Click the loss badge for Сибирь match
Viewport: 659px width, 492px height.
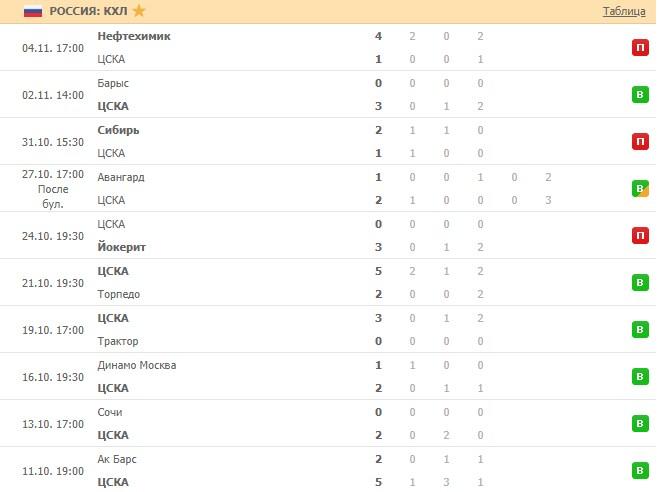[640, 142]
